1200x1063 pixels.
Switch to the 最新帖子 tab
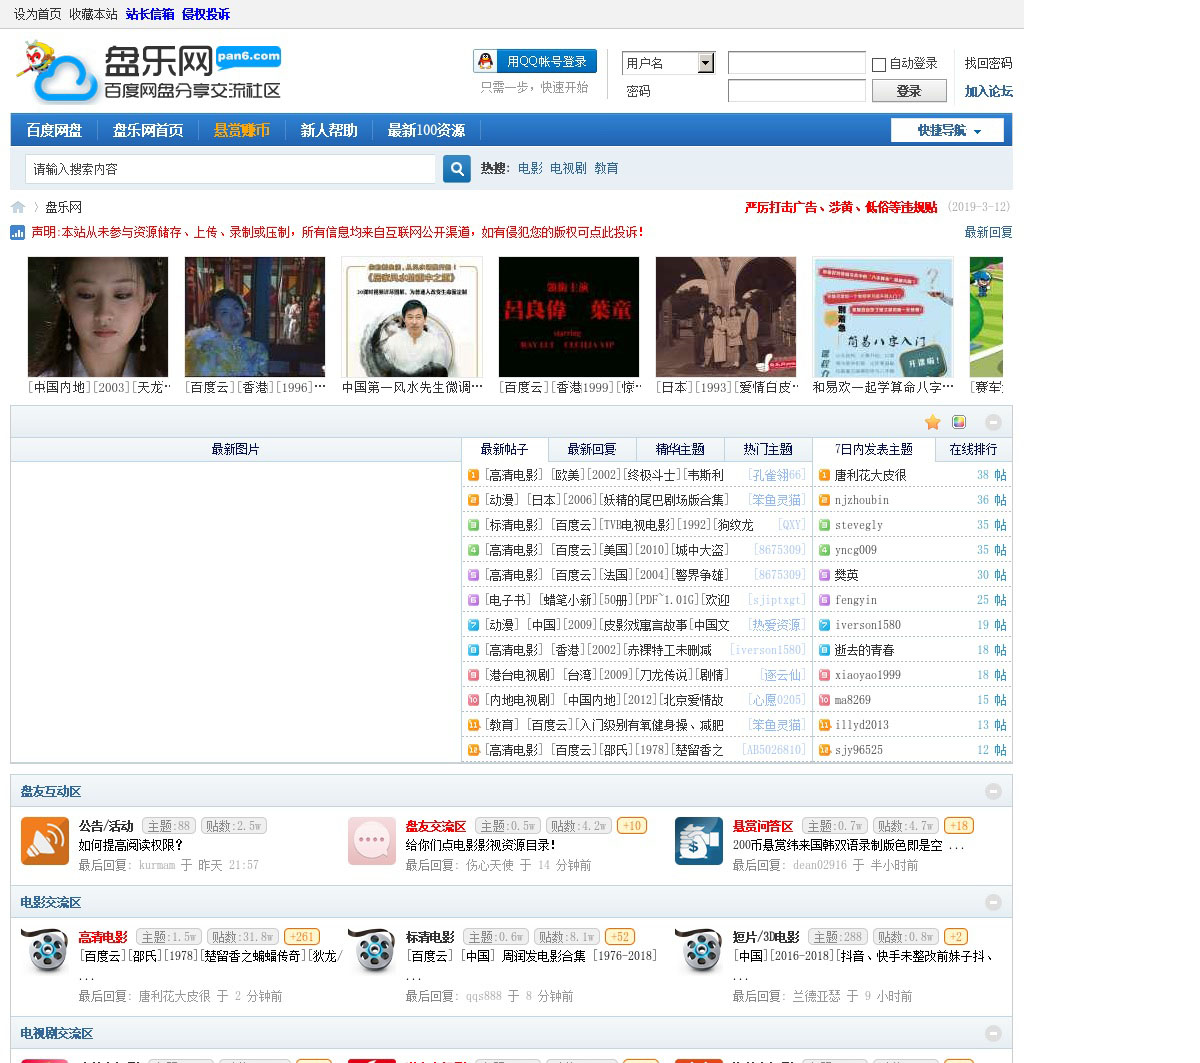[504, 449]
